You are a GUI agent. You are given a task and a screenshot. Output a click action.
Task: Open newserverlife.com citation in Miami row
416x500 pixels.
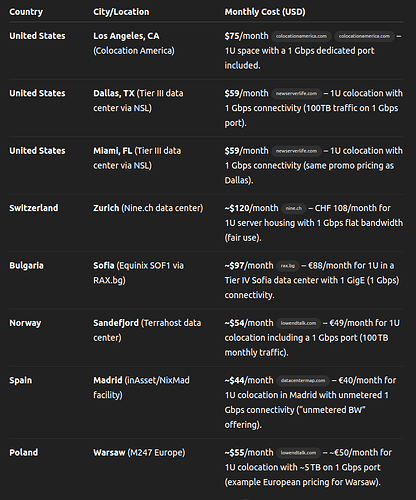(296, 151)
